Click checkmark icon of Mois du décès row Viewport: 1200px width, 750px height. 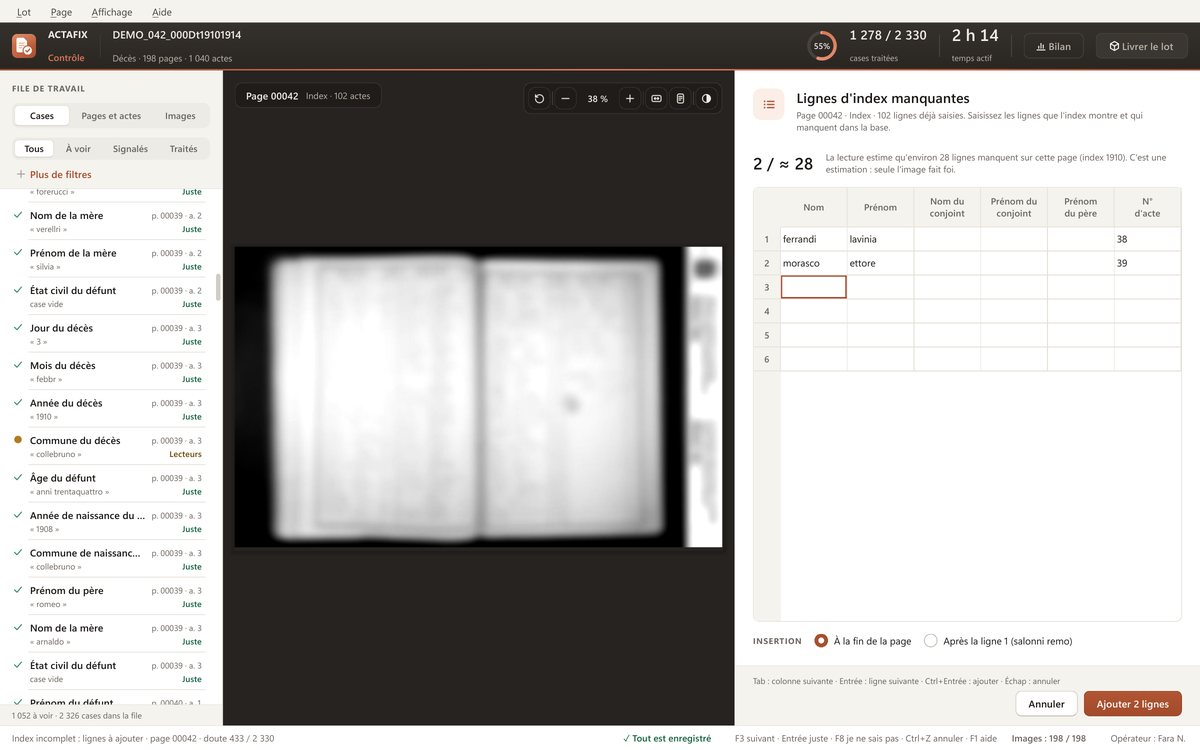point(18,366)
